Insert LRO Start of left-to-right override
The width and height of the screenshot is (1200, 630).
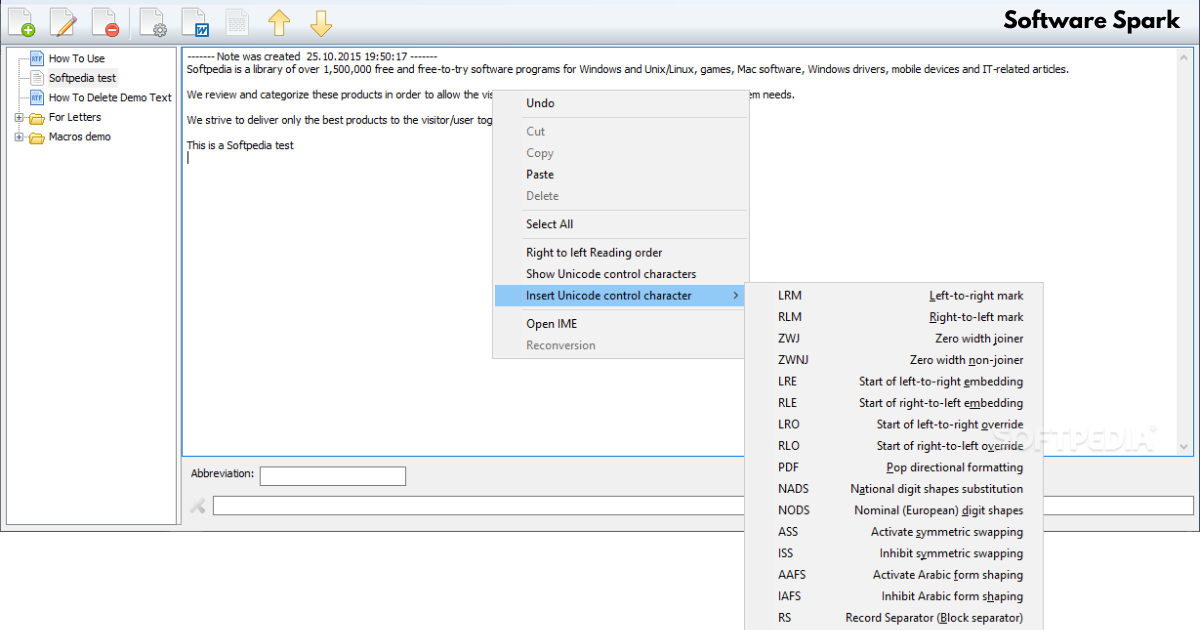[894, 424]
